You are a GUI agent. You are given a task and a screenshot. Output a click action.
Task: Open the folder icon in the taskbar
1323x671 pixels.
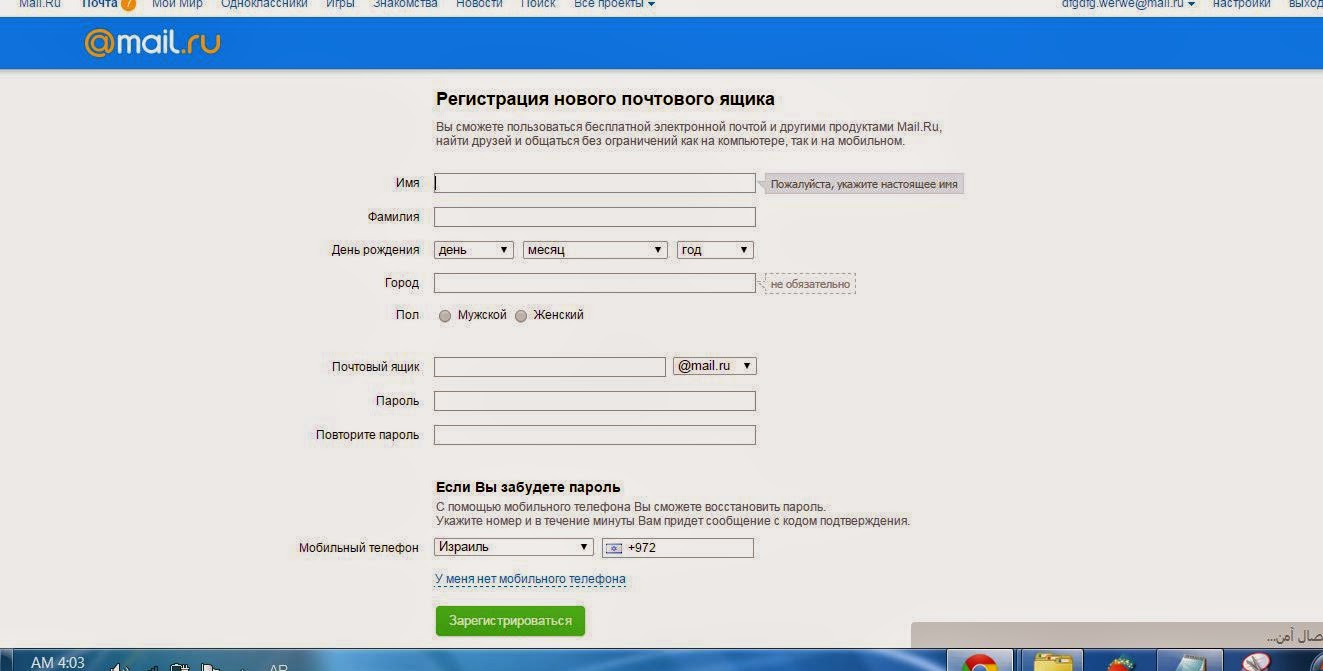point(1054,663)
